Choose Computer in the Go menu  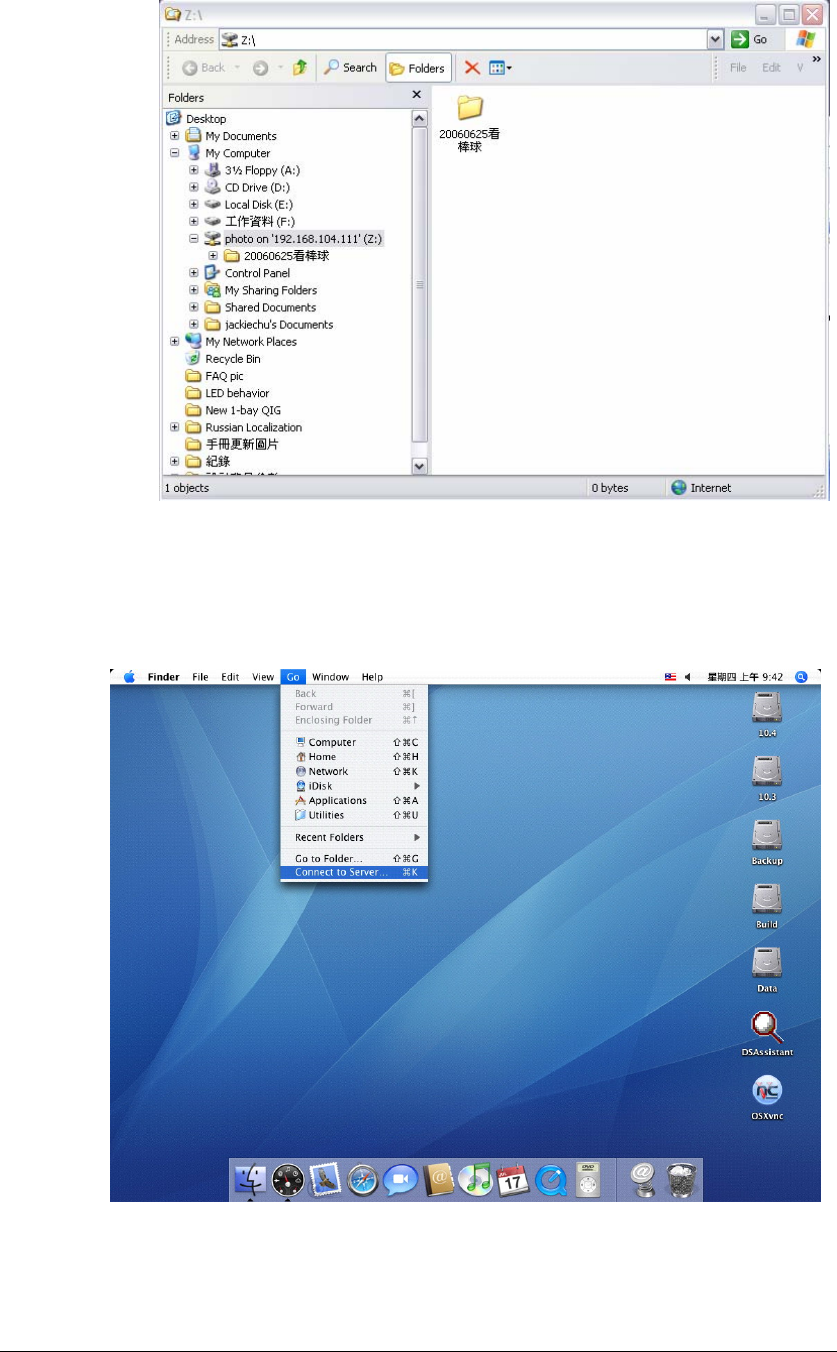pos(355,742)
